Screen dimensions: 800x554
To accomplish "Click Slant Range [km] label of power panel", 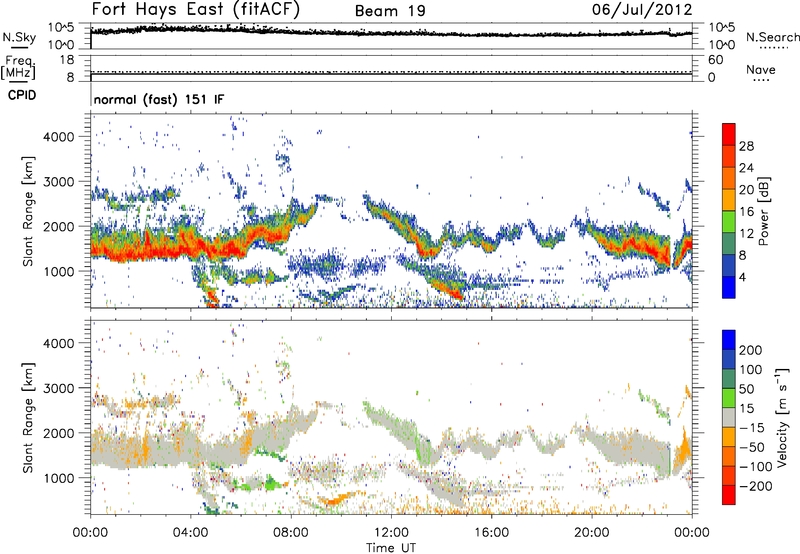I will (x=28, y=211).
